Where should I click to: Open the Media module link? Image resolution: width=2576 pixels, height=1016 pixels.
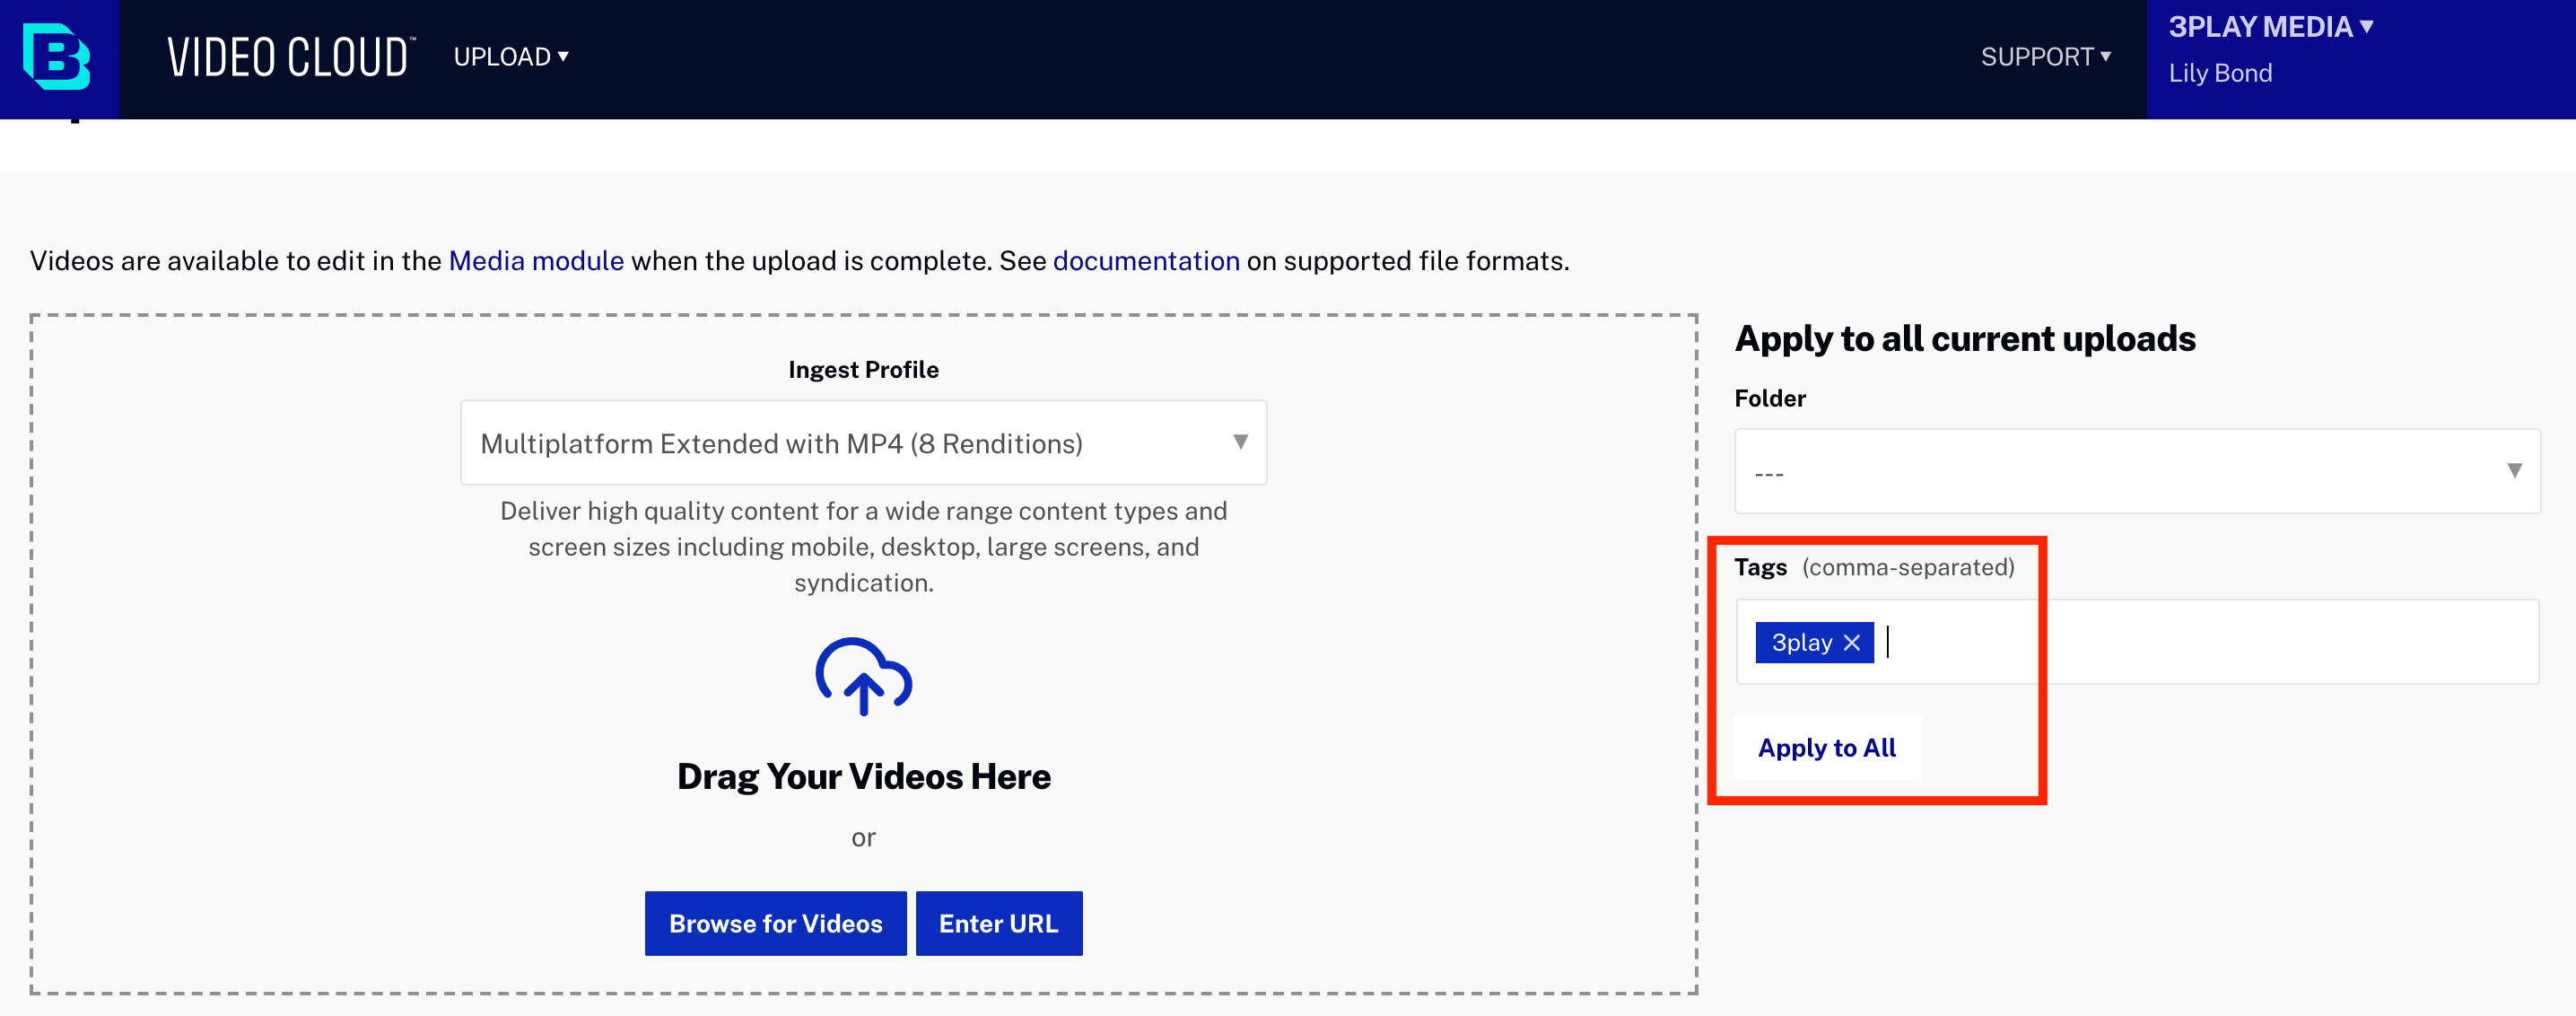(536, 261)
